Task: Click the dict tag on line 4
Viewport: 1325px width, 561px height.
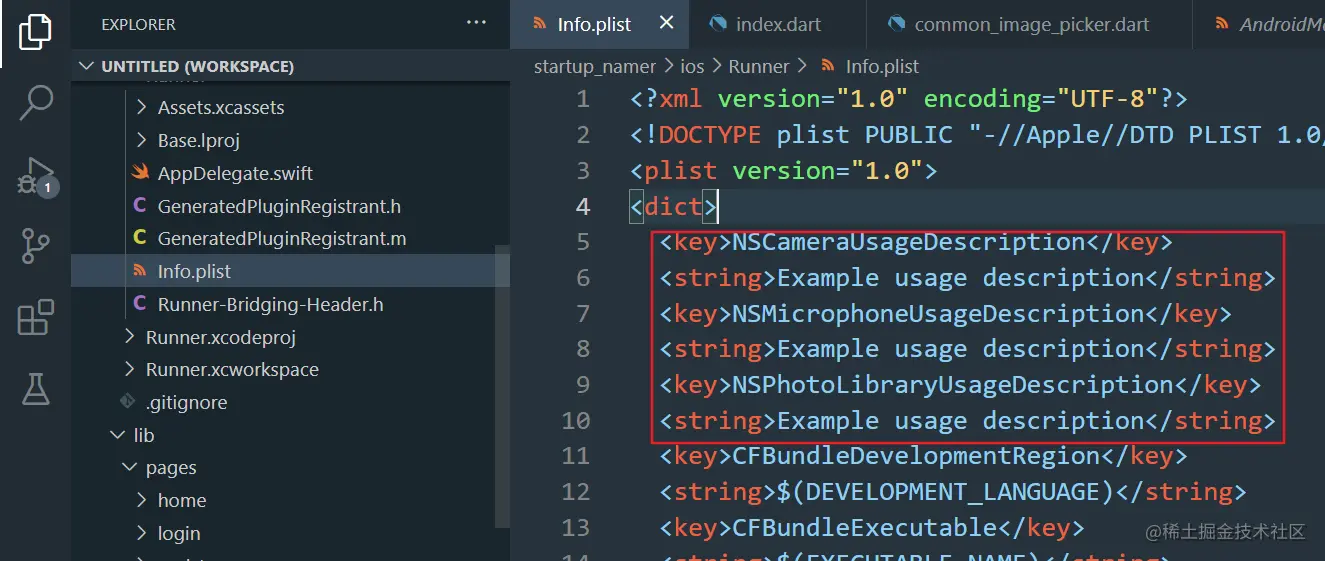Action: 674,206
